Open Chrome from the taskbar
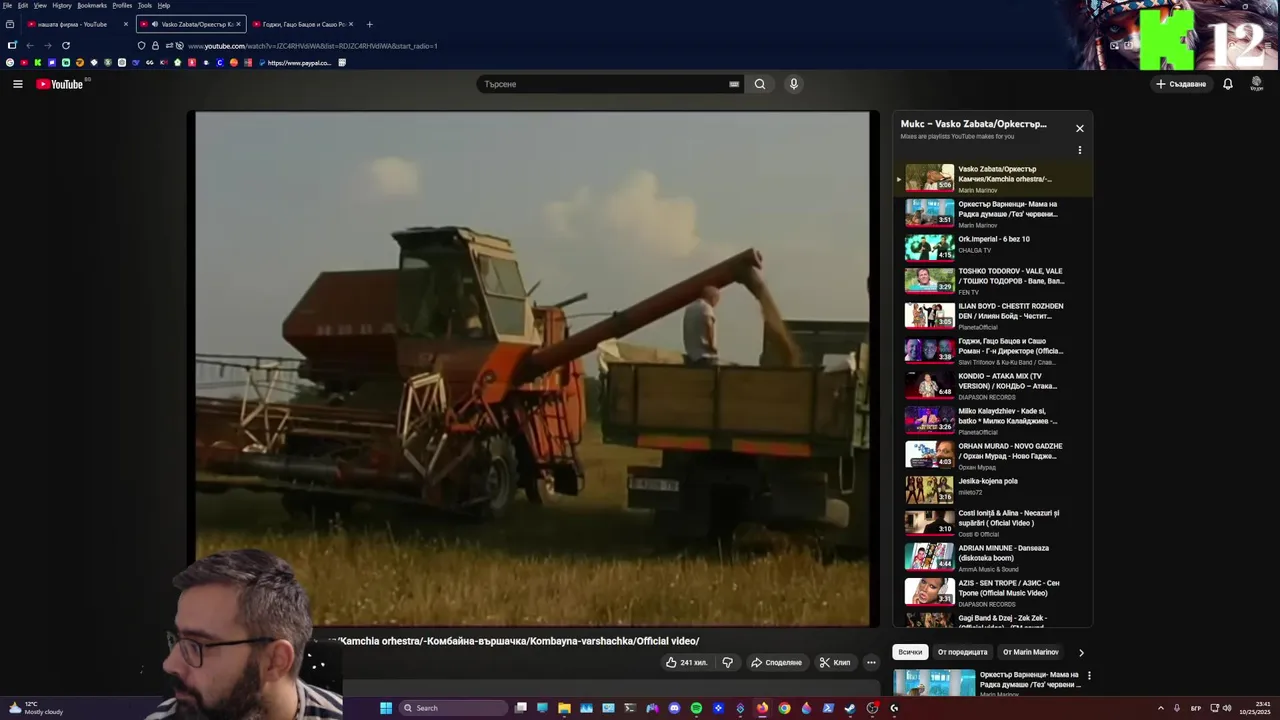 pos(784,708)
